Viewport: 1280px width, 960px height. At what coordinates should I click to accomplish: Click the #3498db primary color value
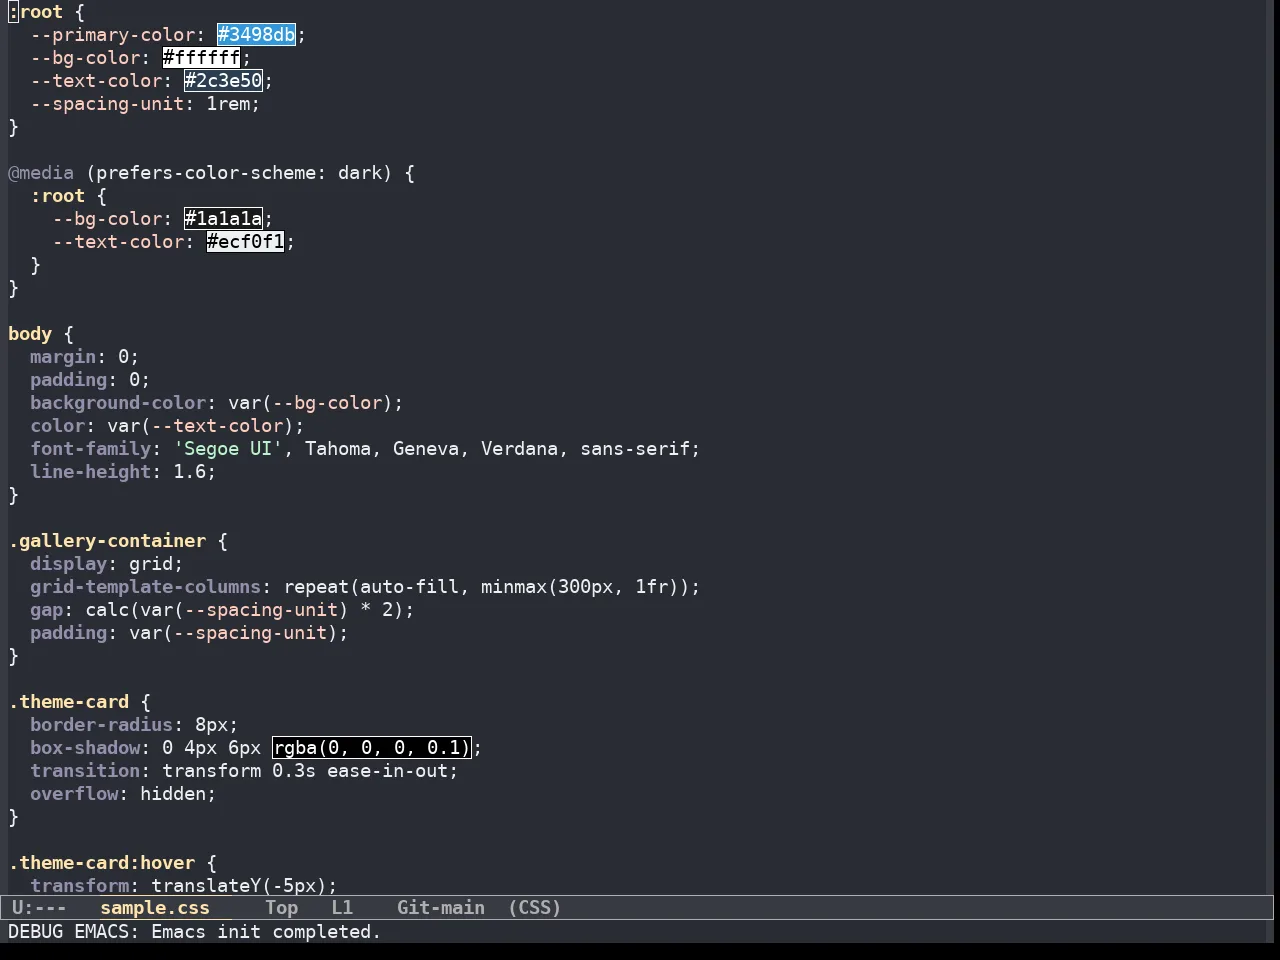(256, 35)
